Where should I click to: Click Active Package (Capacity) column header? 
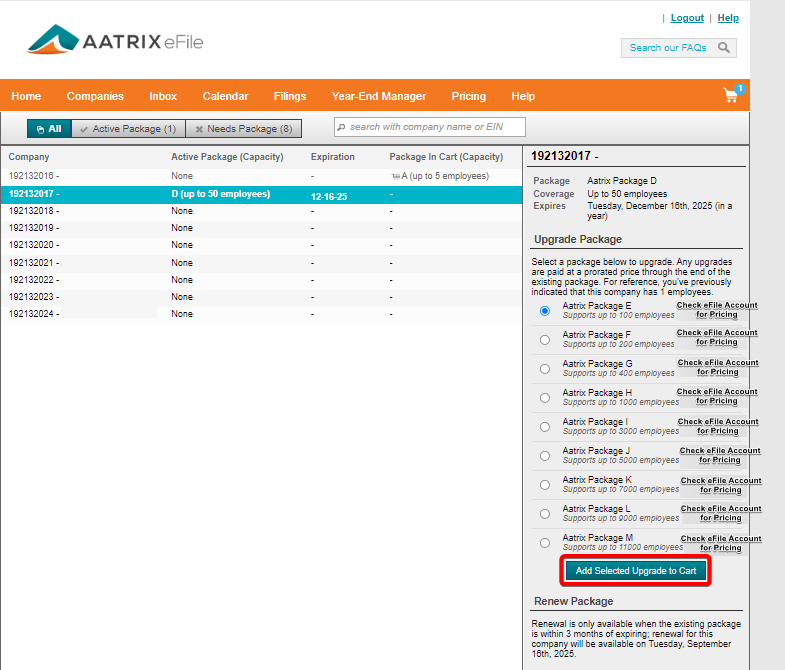227,157
